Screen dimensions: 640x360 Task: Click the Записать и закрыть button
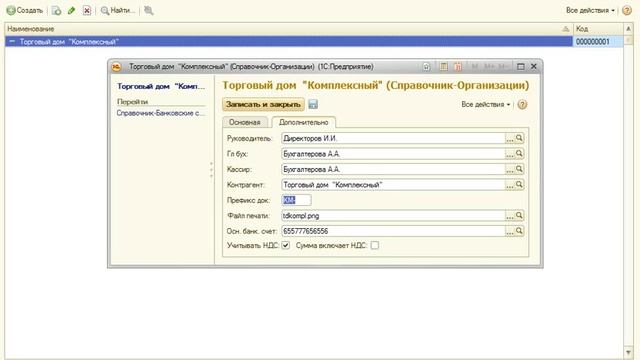pos(263,104)
